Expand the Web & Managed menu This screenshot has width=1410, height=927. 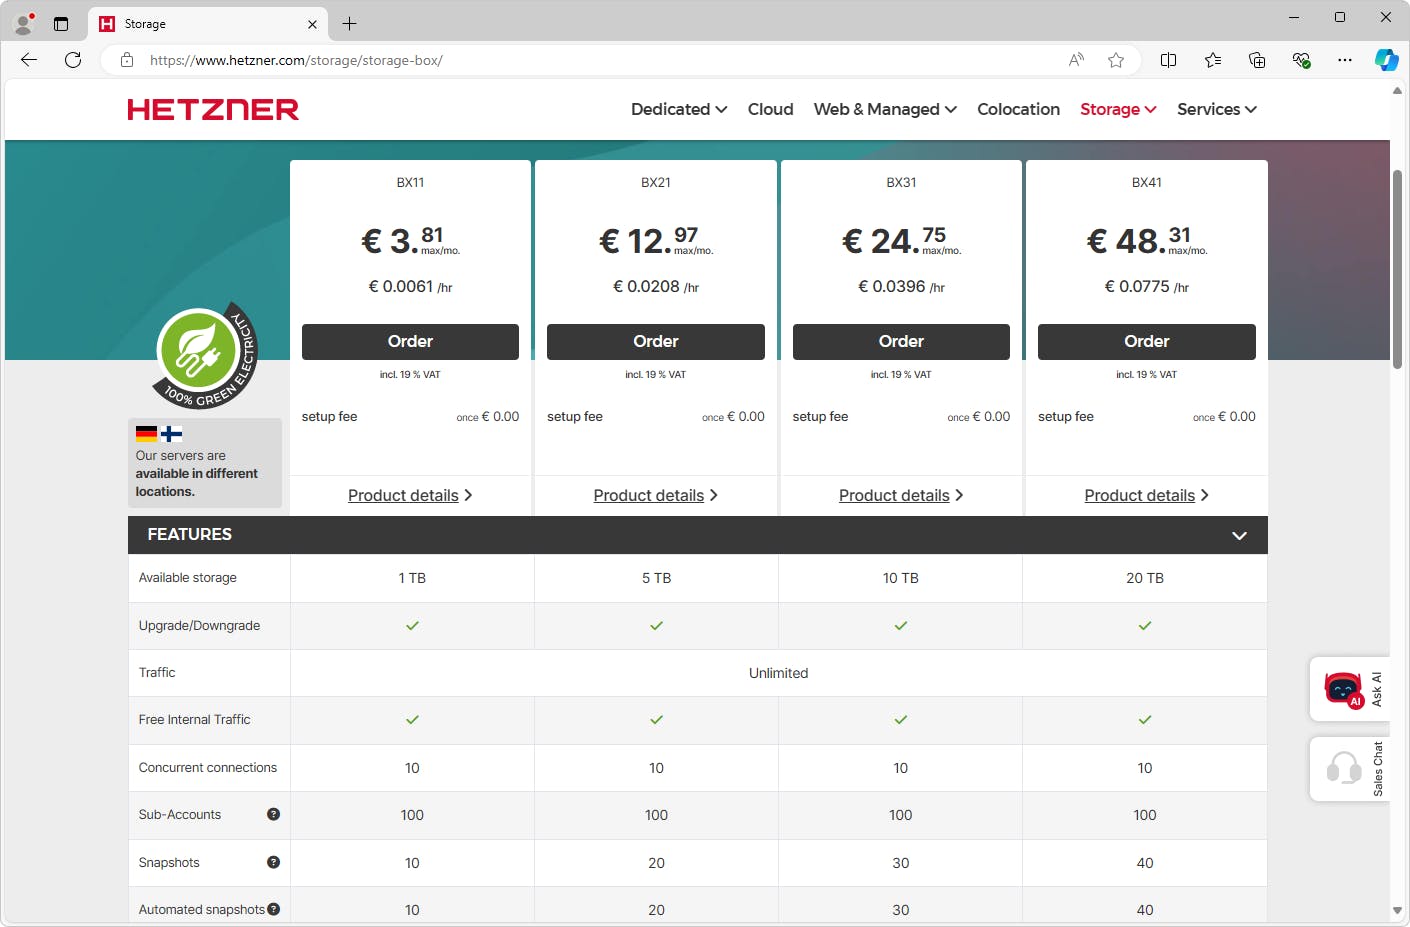click(x=885, y=109)
